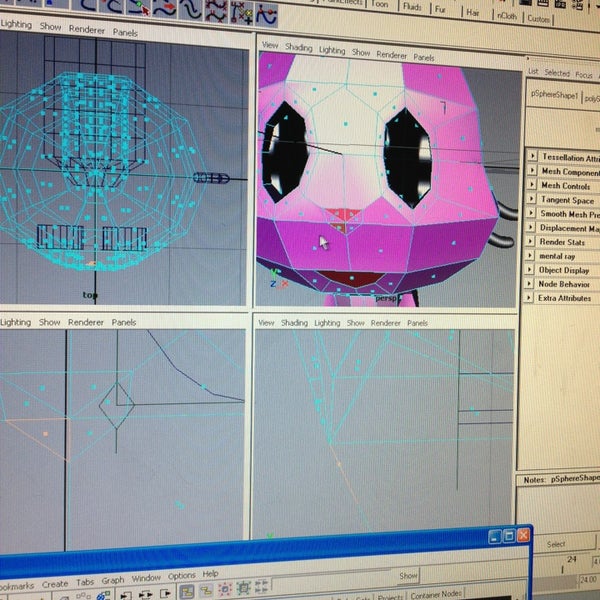Image resolution: width=600 pixels, height=600 pixels.
Task: Open the Show menu in the top viewport
Action: click(51, 27)
